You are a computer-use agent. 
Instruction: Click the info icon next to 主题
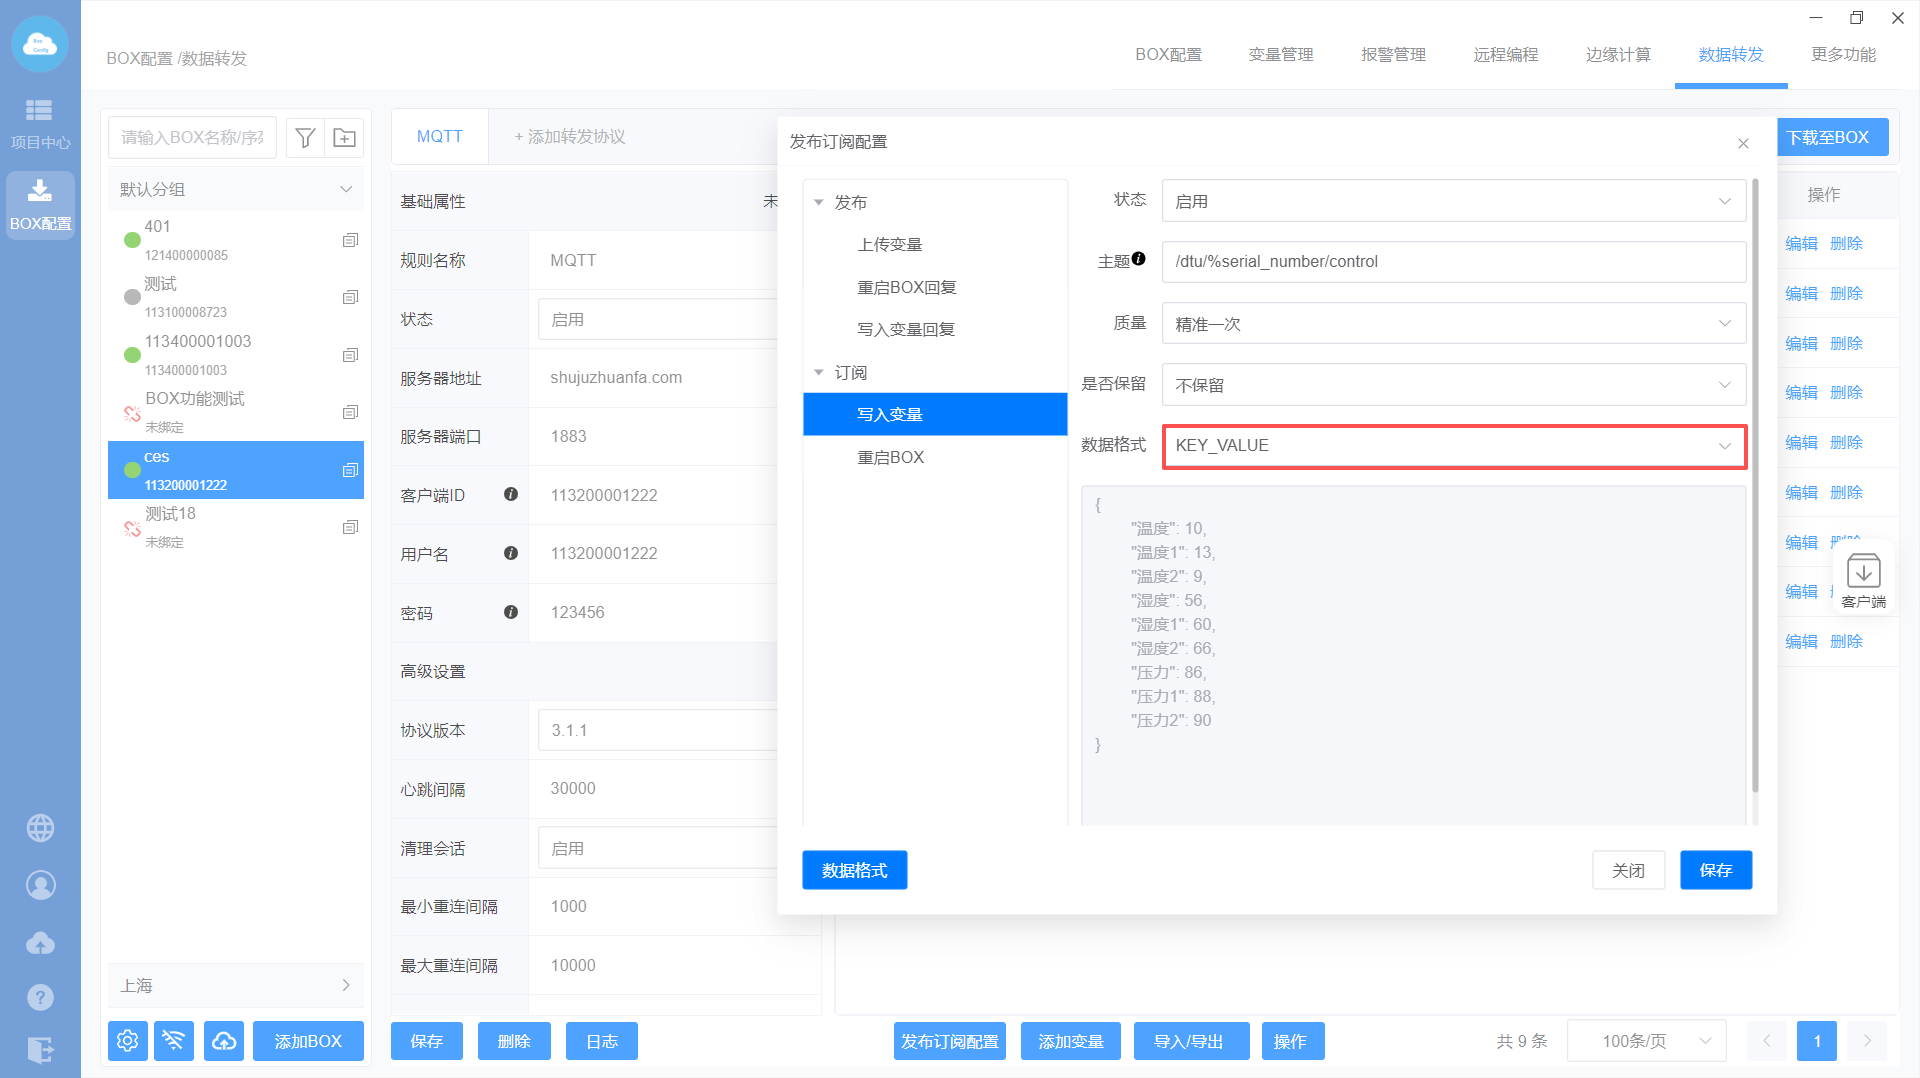(1138, 259)
